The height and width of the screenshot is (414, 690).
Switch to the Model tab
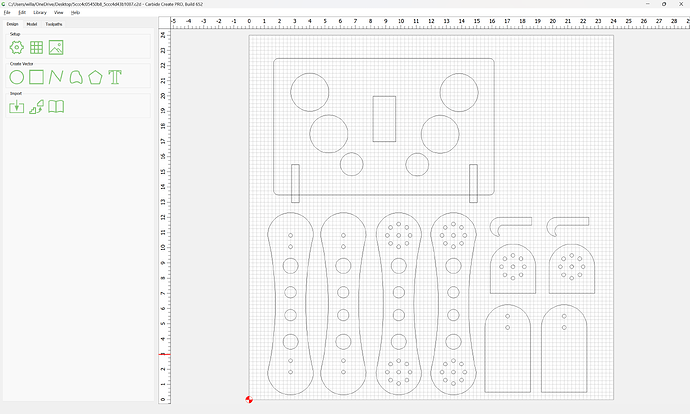click(x=32, y=23)
